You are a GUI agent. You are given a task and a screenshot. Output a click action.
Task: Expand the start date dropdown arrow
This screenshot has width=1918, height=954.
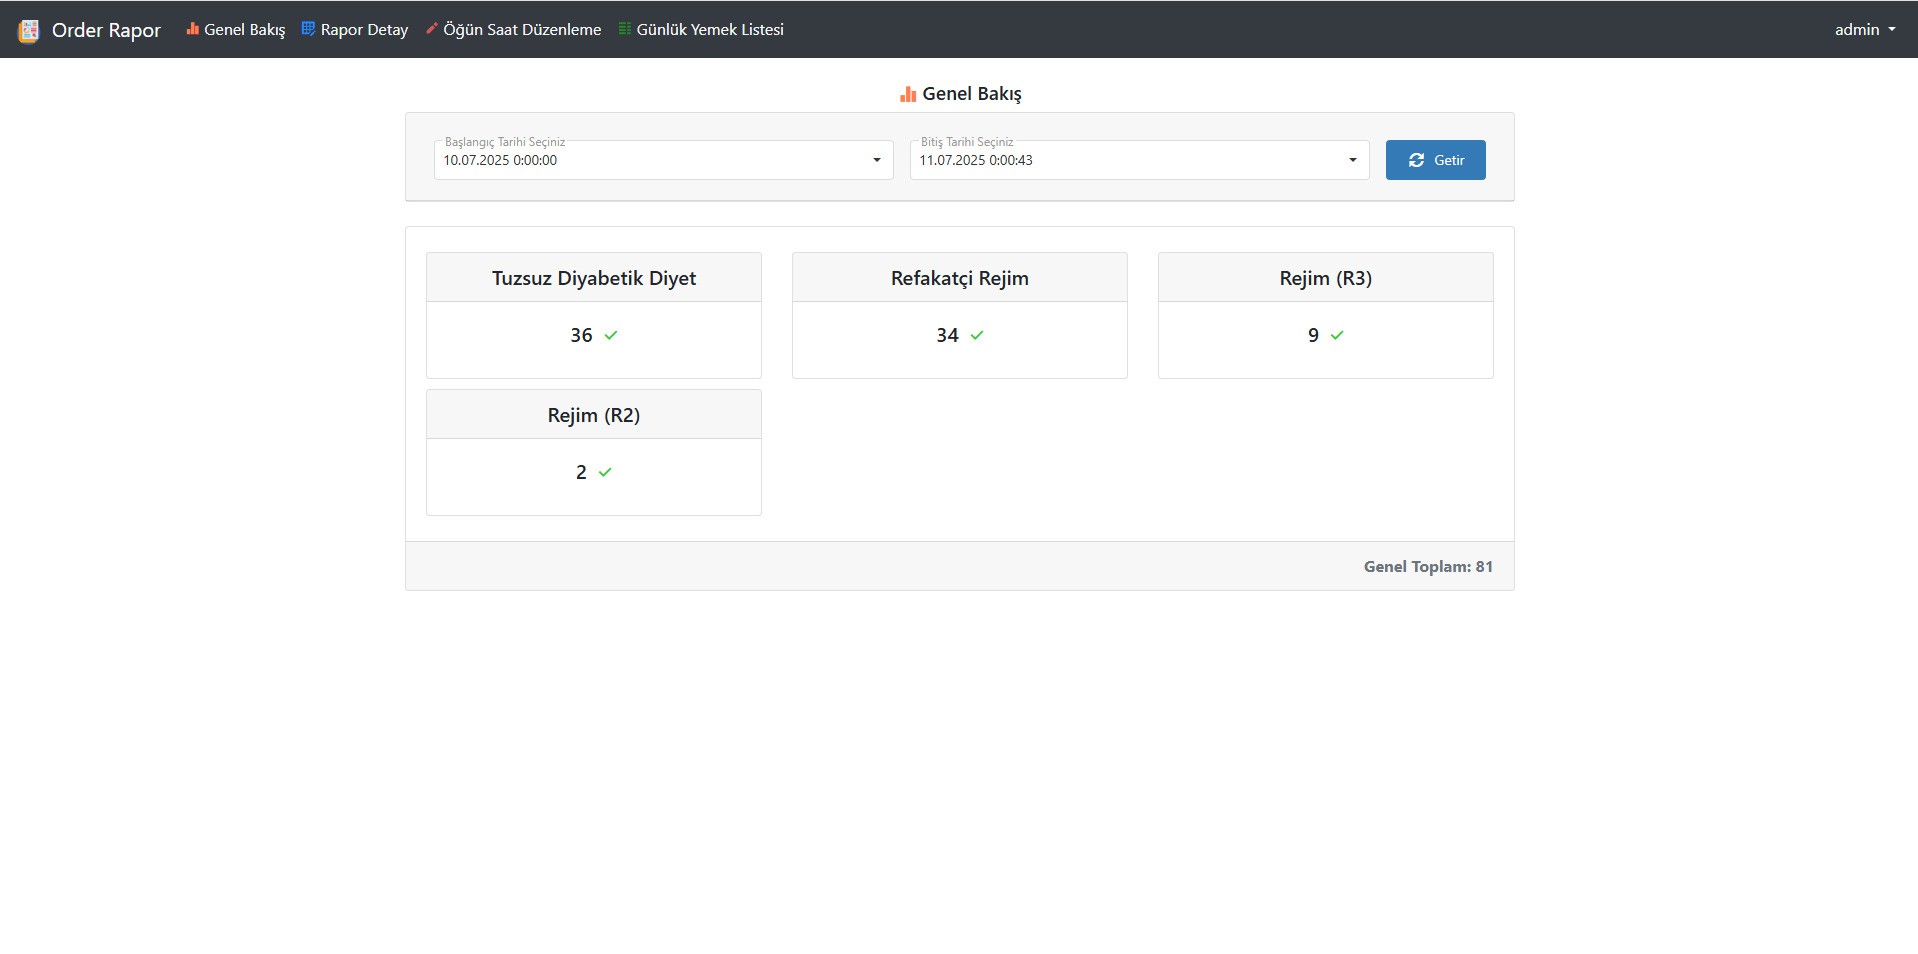[x=877, y=160]
